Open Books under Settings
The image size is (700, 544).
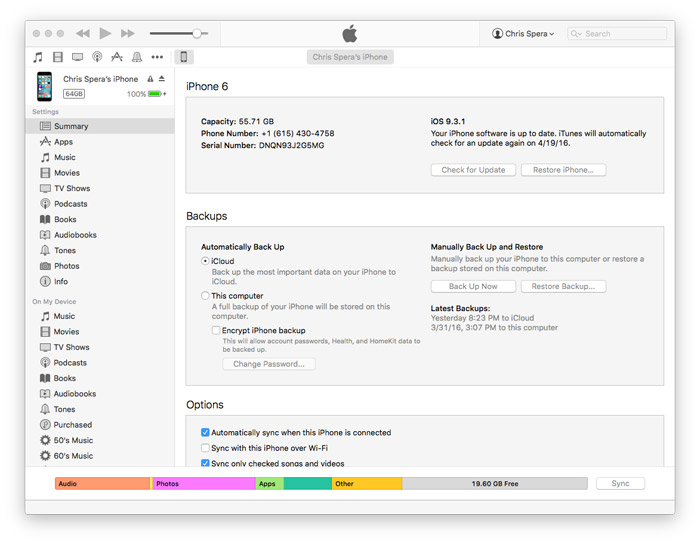pos(100,220)
